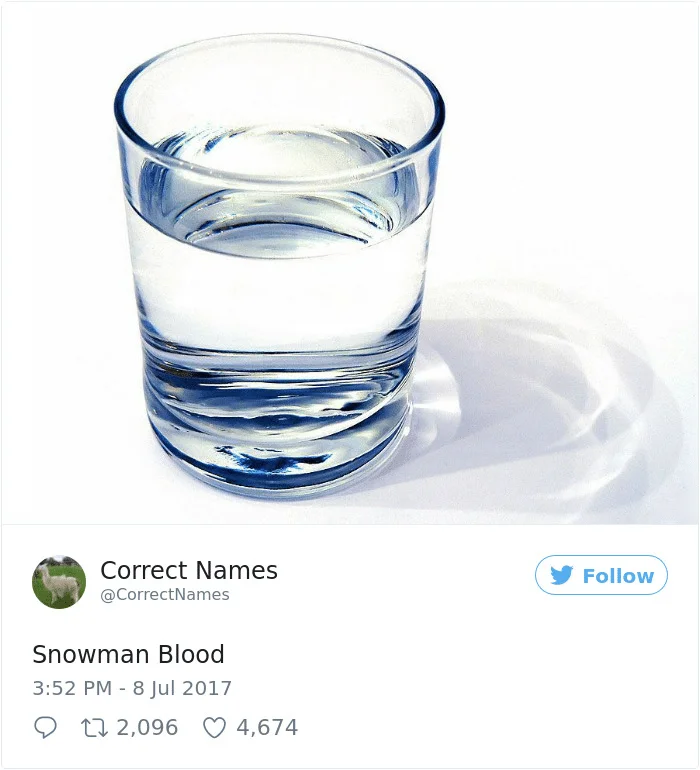Select the Snowman Blood tweet text
Screen dimensions: 700x770
pyautogui.click(x=129, y=654)
